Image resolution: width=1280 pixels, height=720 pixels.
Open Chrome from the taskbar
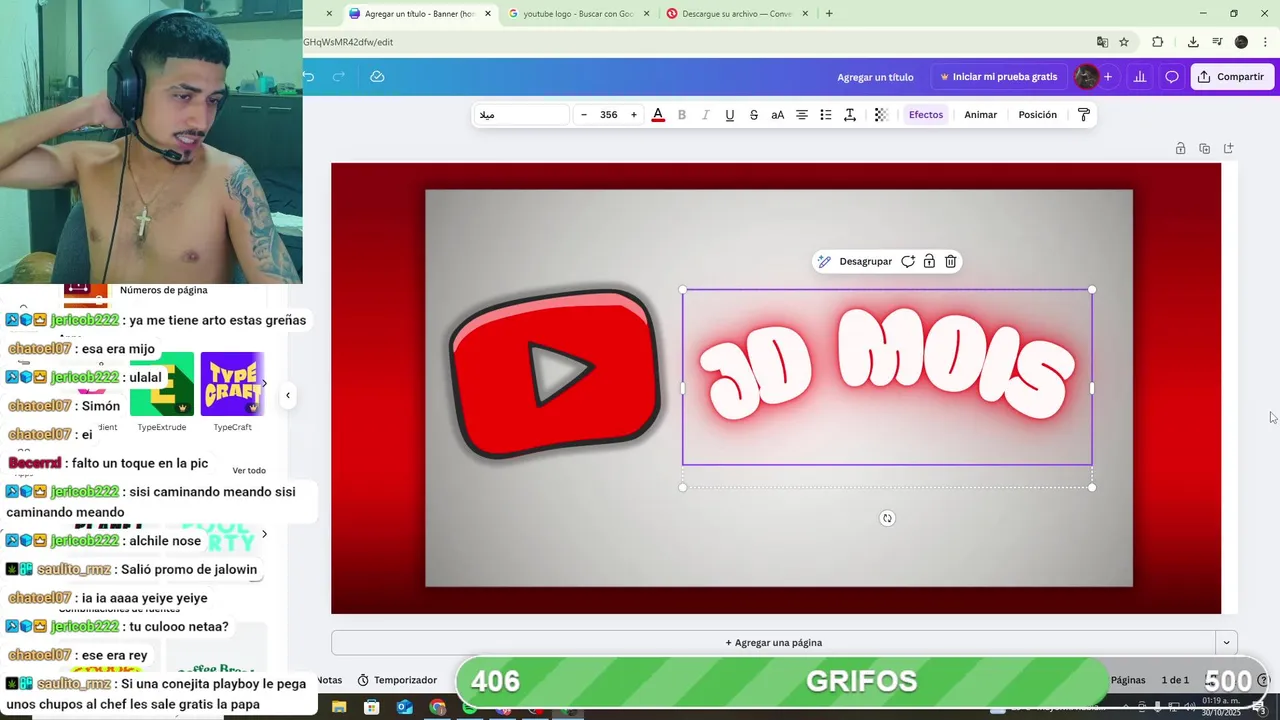coord(437,708)
